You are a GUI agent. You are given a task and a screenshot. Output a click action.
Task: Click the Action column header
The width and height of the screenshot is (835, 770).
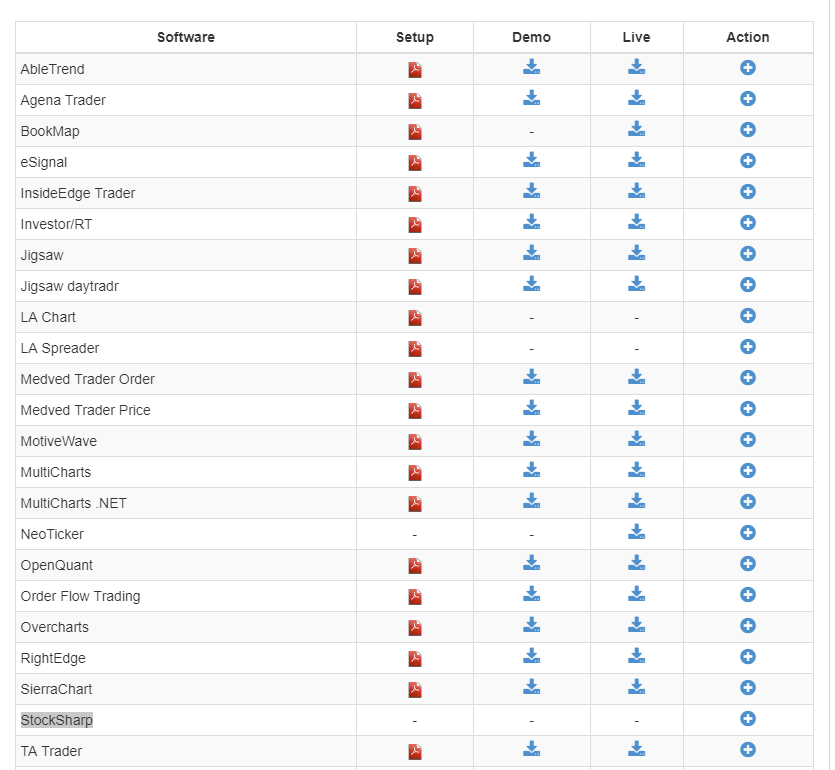tap(747, 37)
